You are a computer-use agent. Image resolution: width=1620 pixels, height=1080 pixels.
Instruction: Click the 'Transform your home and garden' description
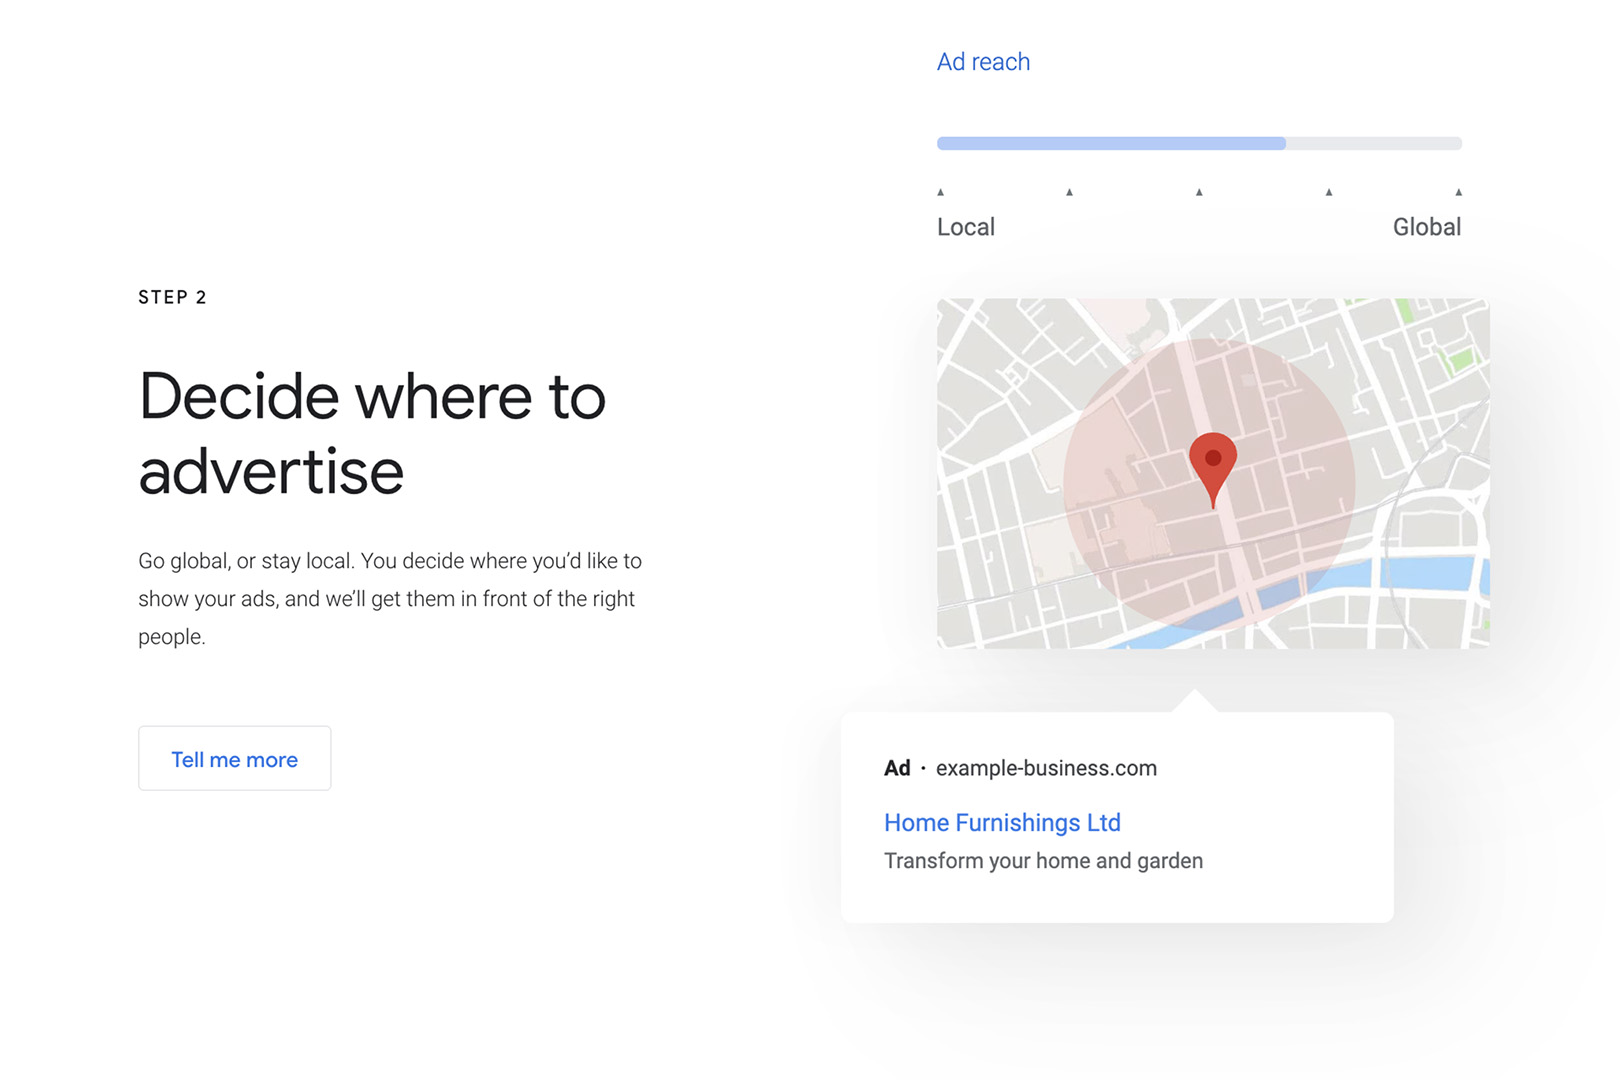coord(1043,861)
